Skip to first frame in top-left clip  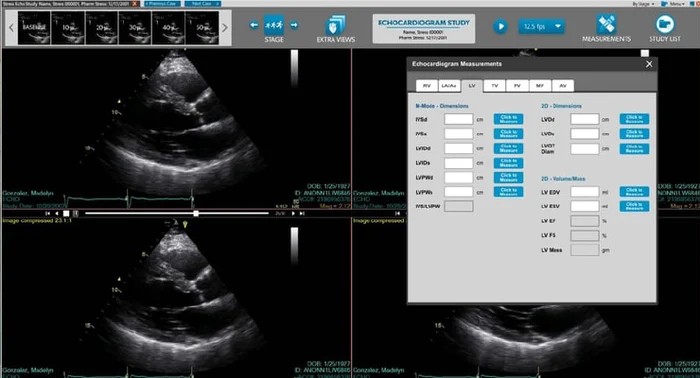click(x=48, y=214)
